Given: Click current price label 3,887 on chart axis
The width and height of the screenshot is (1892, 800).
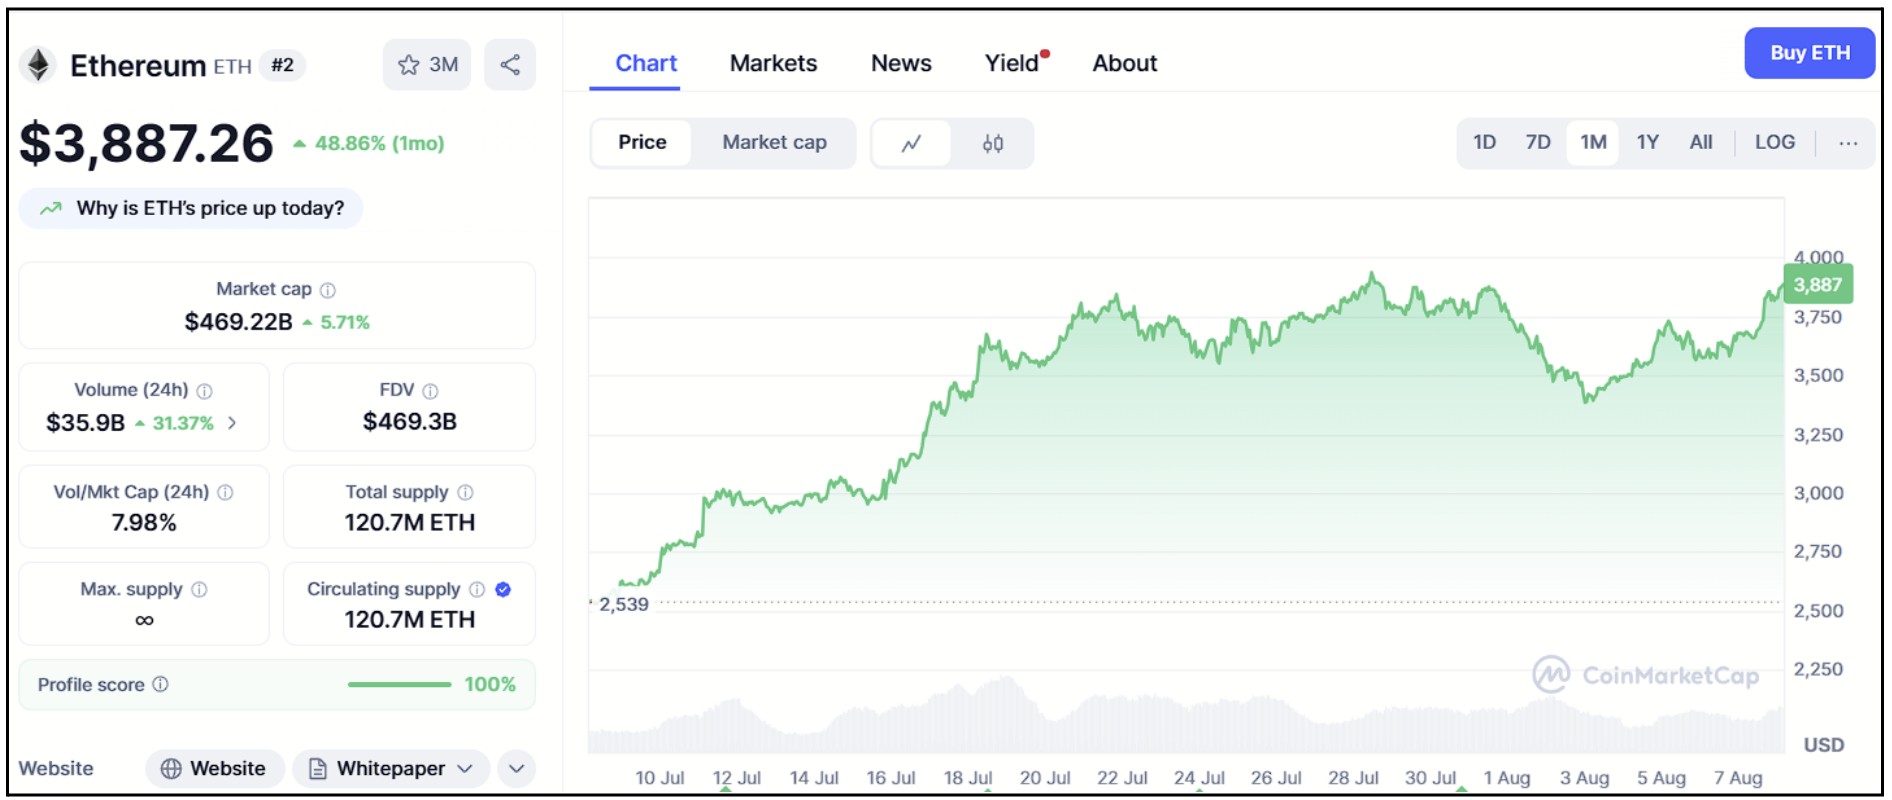Looking at the screenshot, I should tap(1818, 284).
